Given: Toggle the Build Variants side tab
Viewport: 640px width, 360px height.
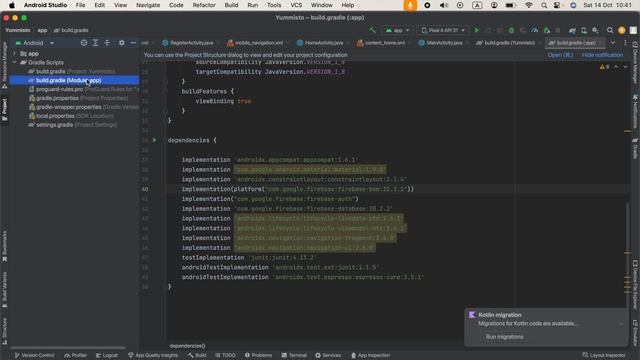Looking at the screenshot, I should 4,290.
